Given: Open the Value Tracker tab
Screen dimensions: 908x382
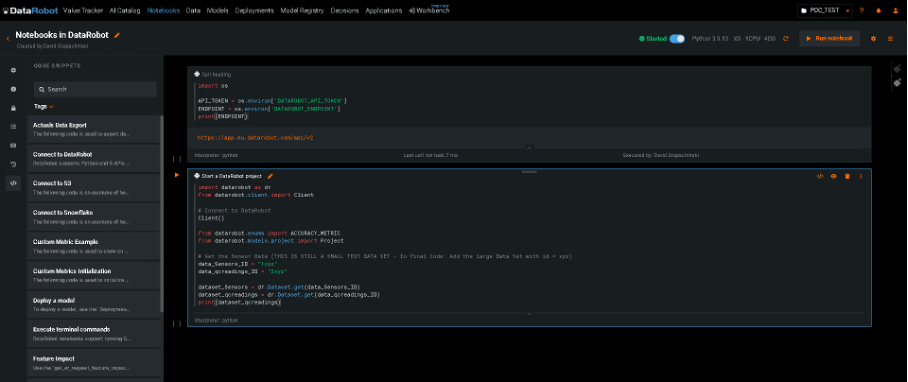Looking at the screenshot, I should coord(83,10).
